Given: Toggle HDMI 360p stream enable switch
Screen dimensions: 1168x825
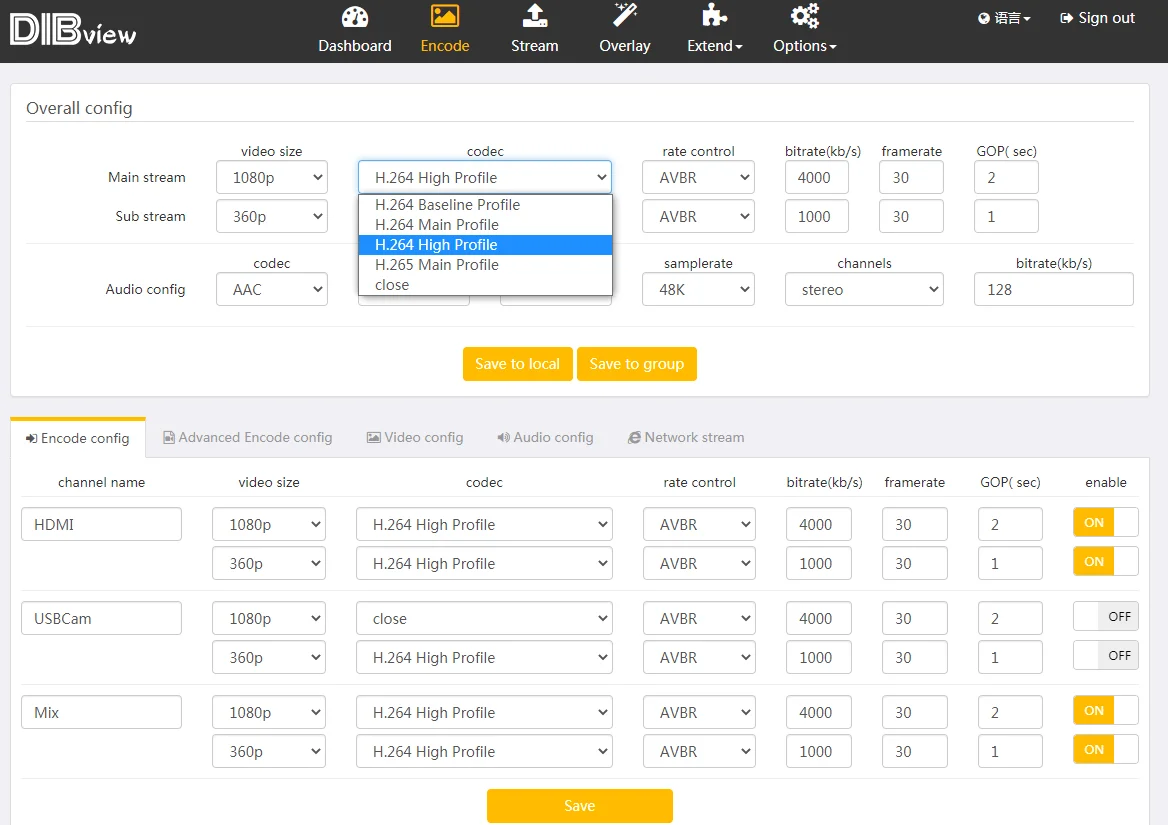Looking at the screenshot, I should [x=1105, y=561].
